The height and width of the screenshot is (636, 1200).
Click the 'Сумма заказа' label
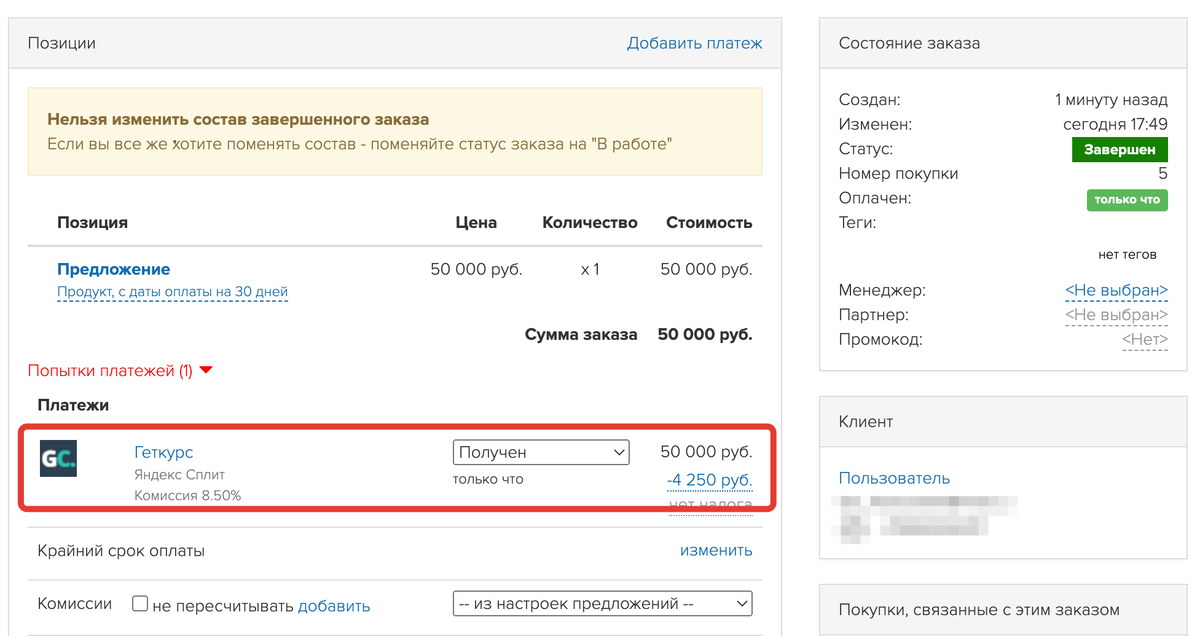(581, 334)
